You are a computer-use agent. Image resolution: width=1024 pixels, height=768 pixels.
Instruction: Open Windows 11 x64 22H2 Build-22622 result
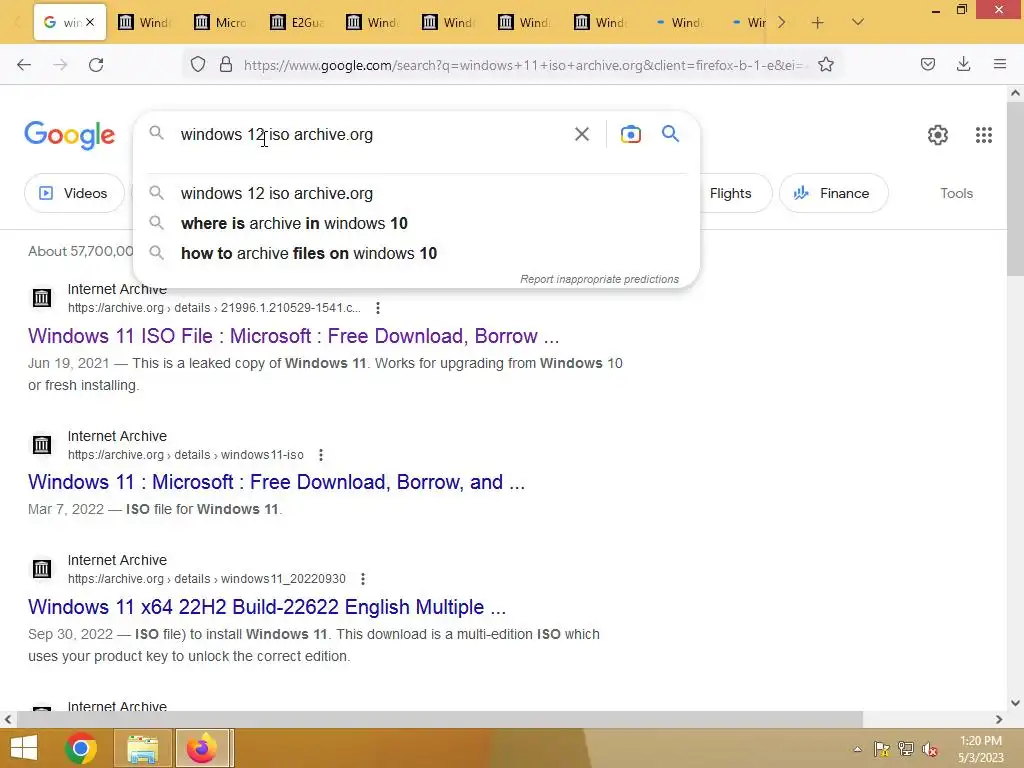(x=267, y=607)
